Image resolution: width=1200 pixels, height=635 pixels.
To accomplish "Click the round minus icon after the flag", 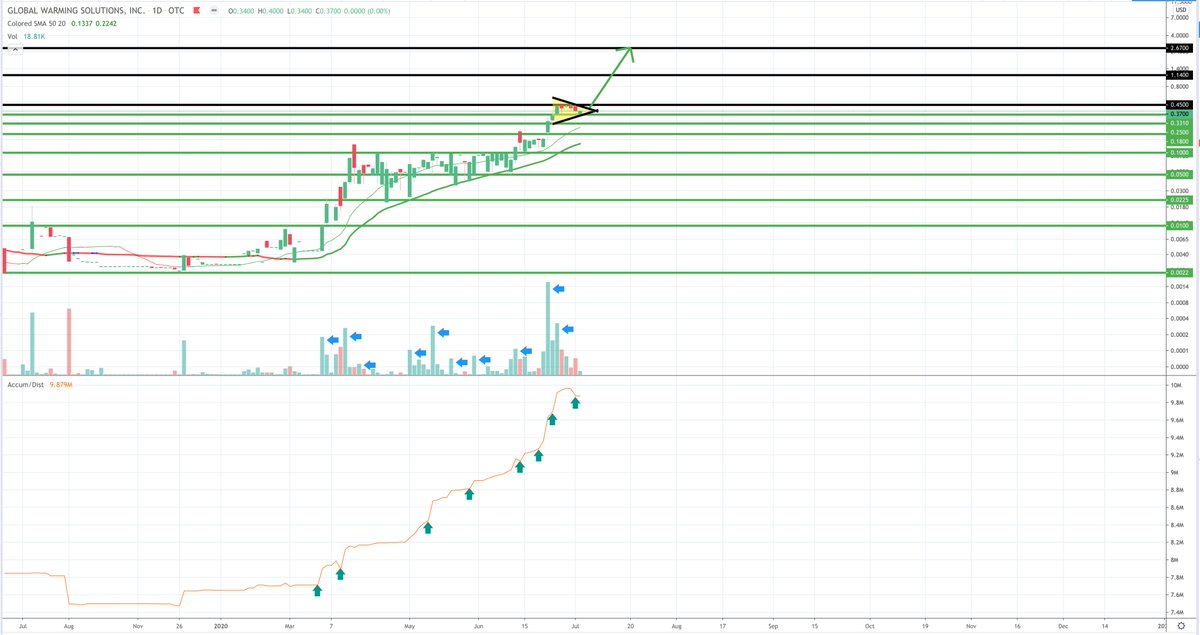I will [216, 11].
